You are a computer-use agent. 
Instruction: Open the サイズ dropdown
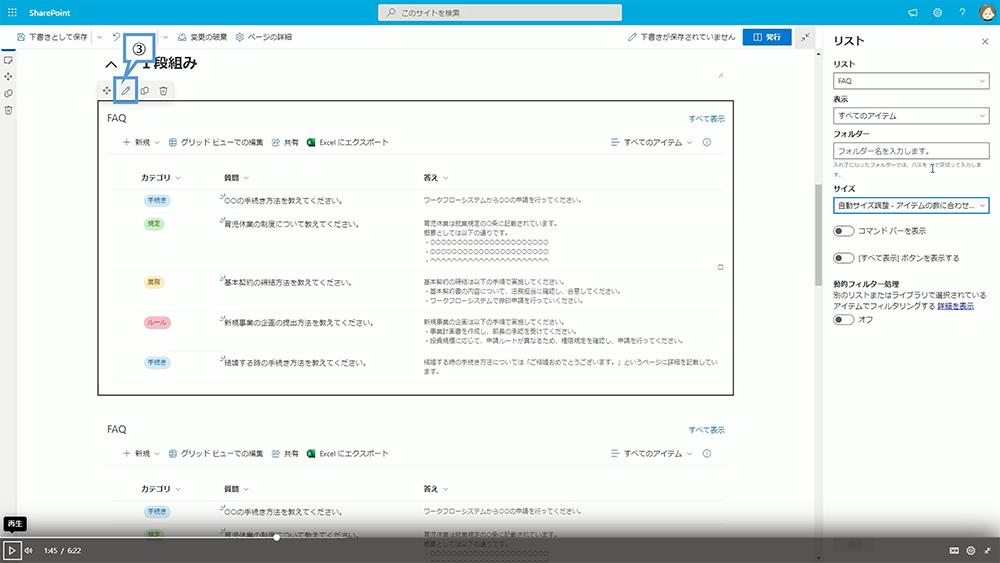(911, 205)
